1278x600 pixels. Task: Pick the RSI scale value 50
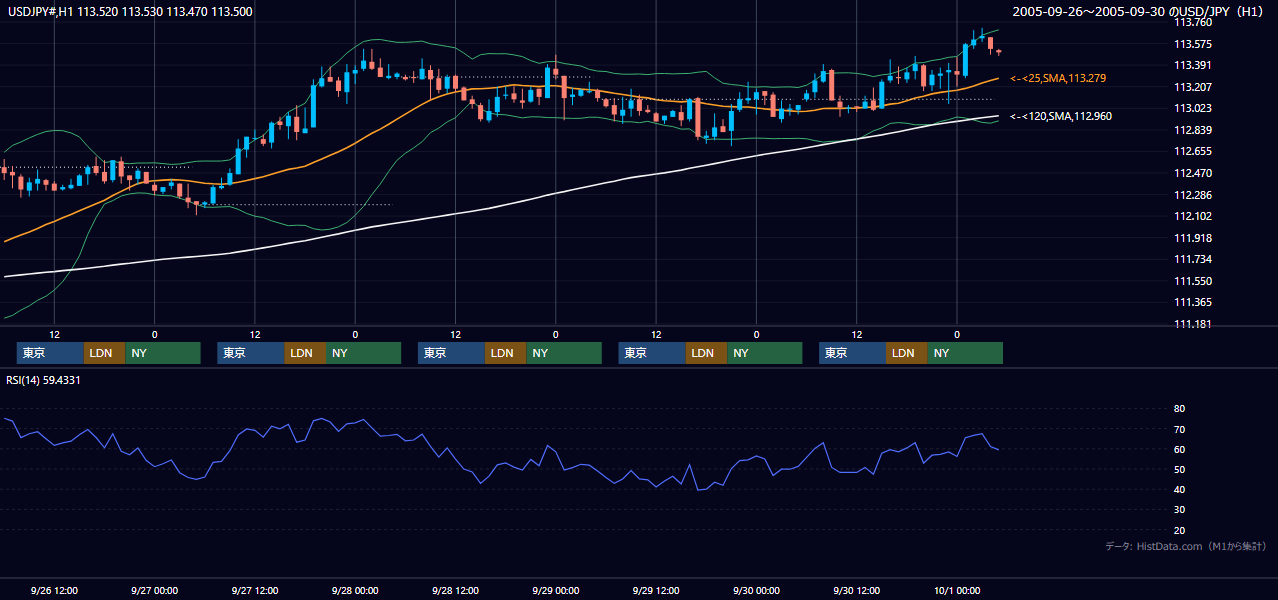1179,469
